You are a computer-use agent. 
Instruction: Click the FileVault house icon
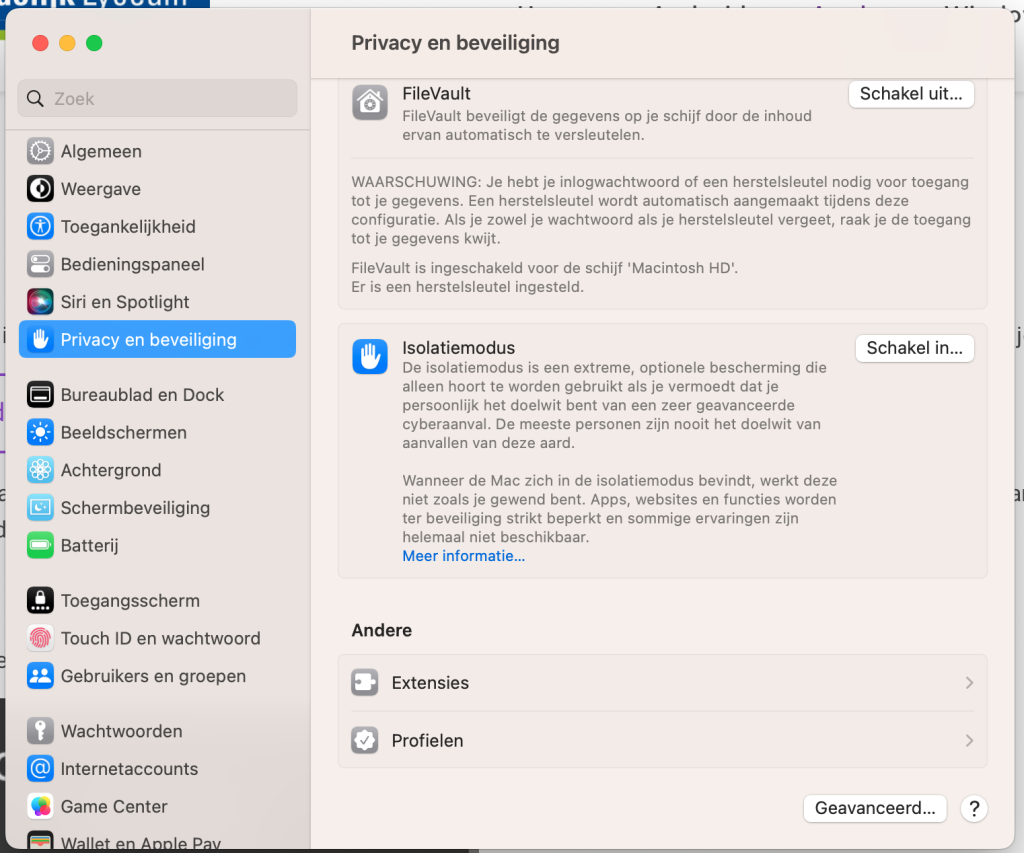click(x=370, y=102)
